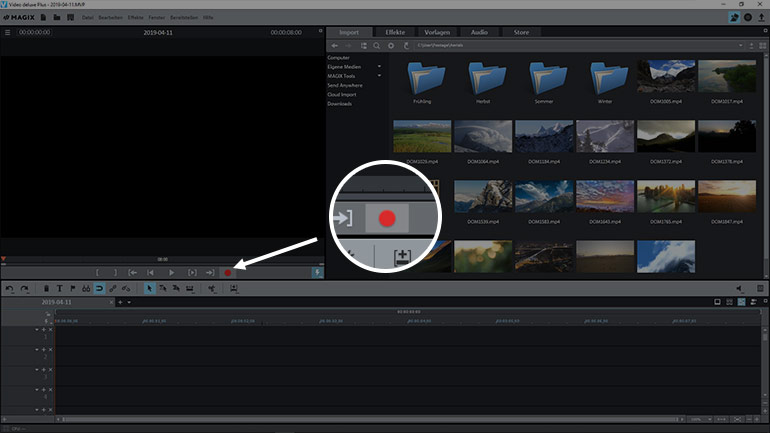Add a new movie tab with plus
The height and width of the screenshot is (433, 770).
[x=120, y=302]
